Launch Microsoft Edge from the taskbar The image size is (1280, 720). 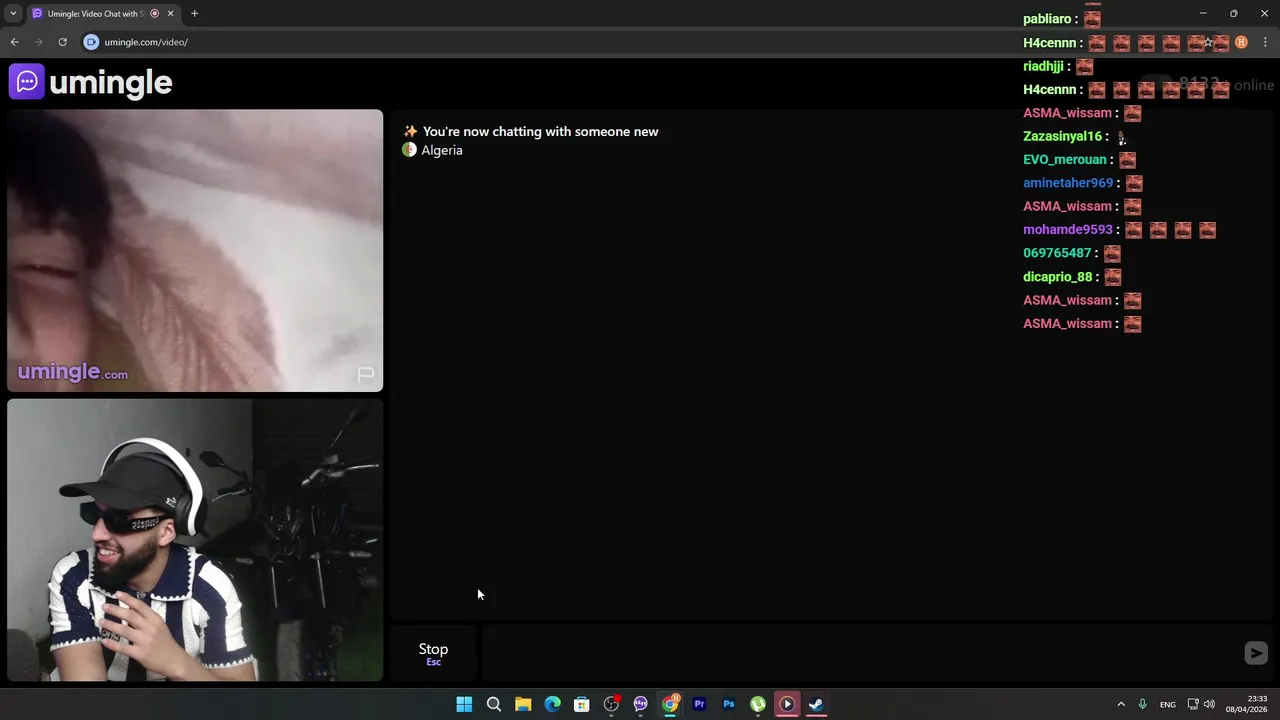coord(552,704)
